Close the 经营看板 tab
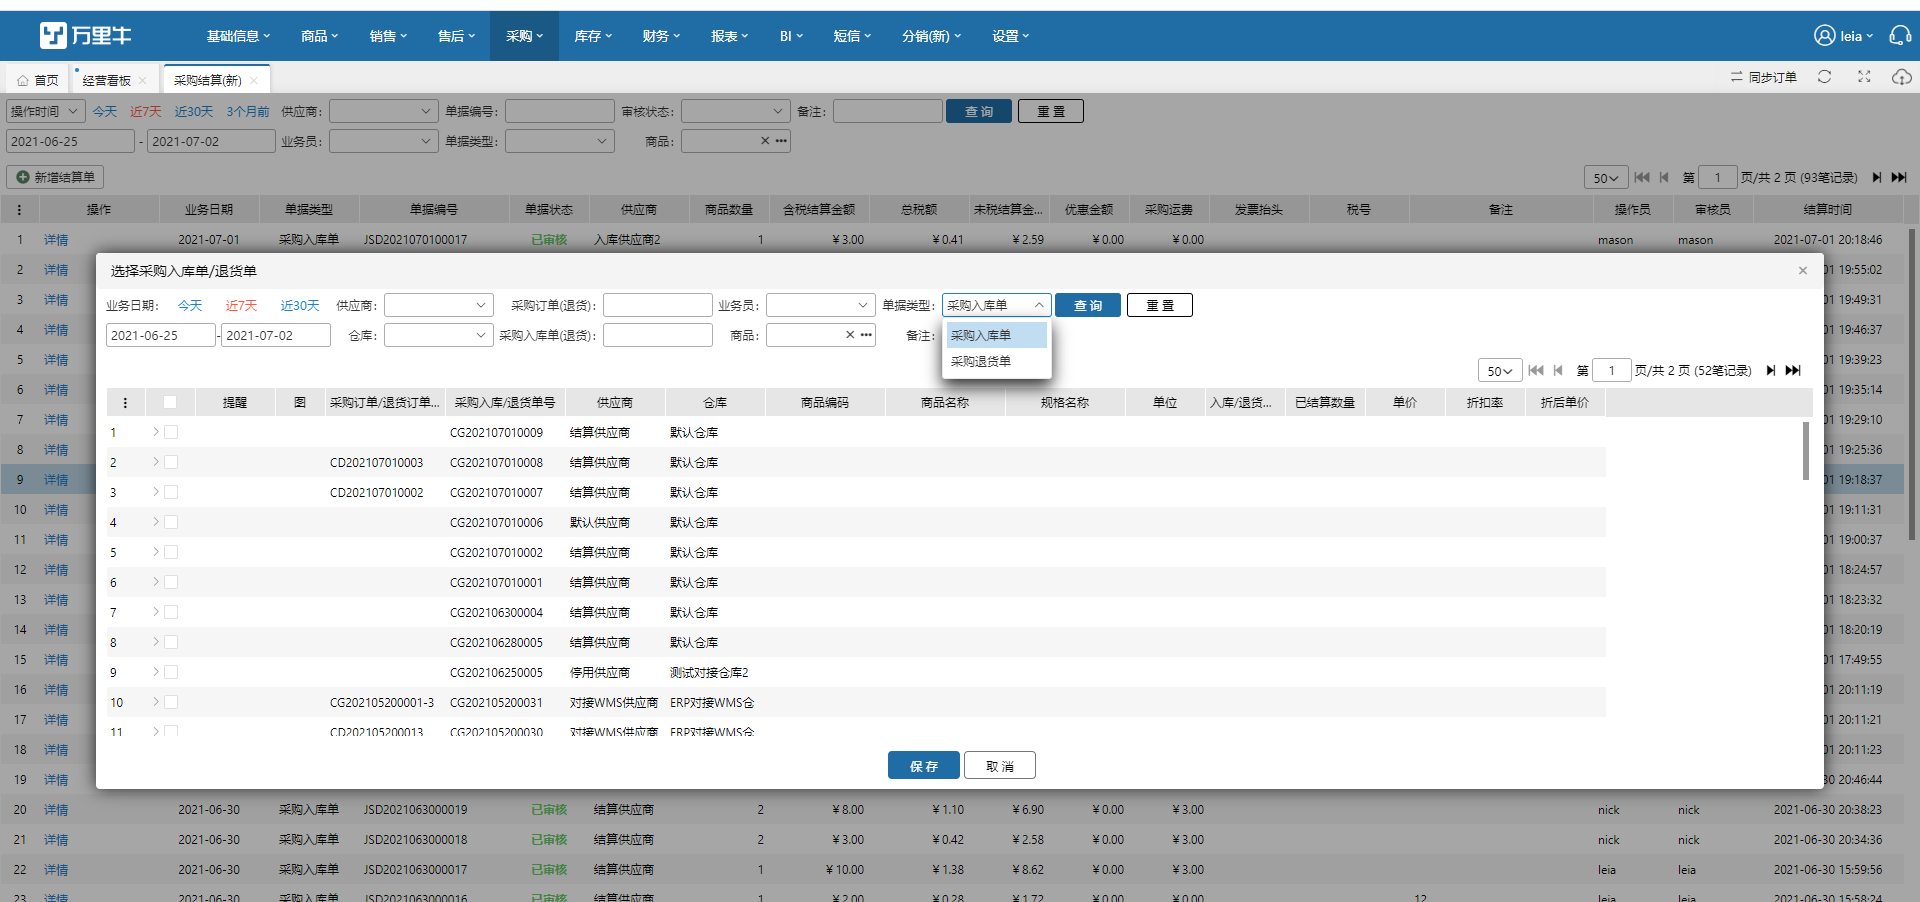This screenshot has width=1920, height=902. tap(143, 81)
